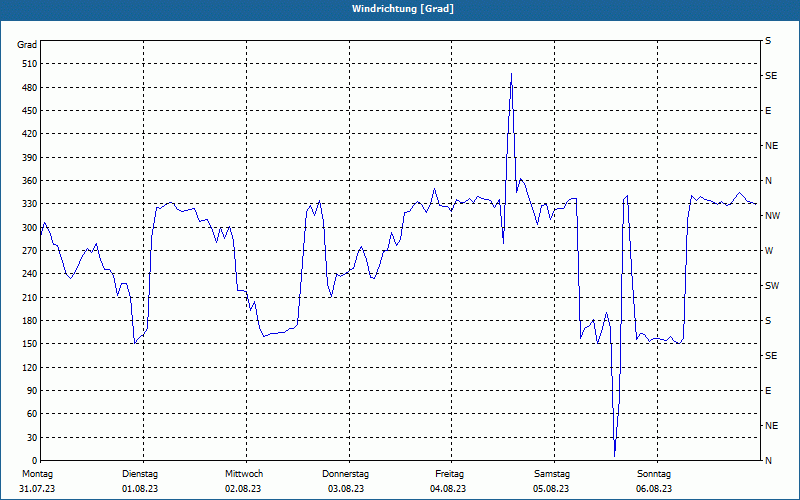This screenshot has width=800, height=500.
Task: Click the chart title "Windrichtung [Grad]"
Action: point(403,9)
